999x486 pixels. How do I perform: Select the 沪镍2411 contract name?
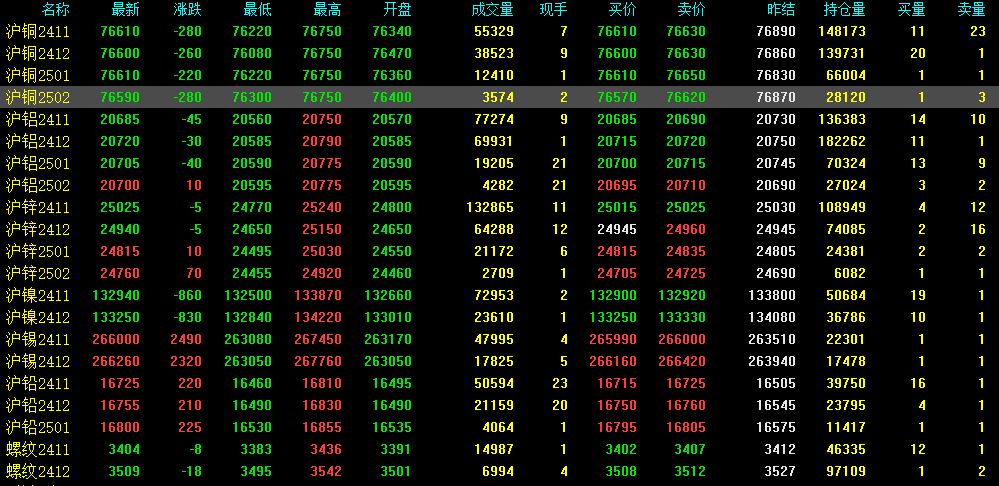(38, 296)
